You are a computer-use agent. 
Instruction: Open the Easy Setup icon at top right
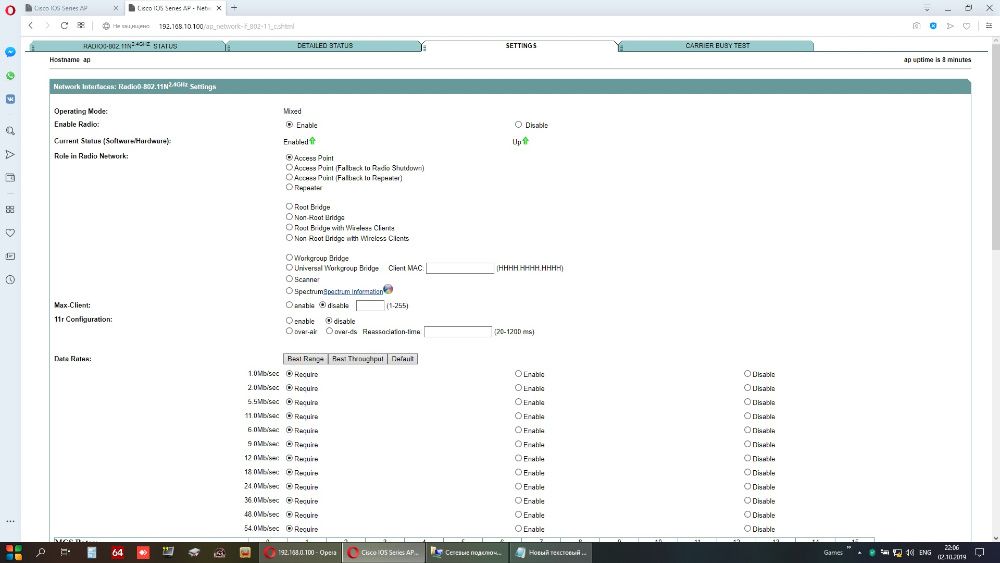[x=989, y=26]
